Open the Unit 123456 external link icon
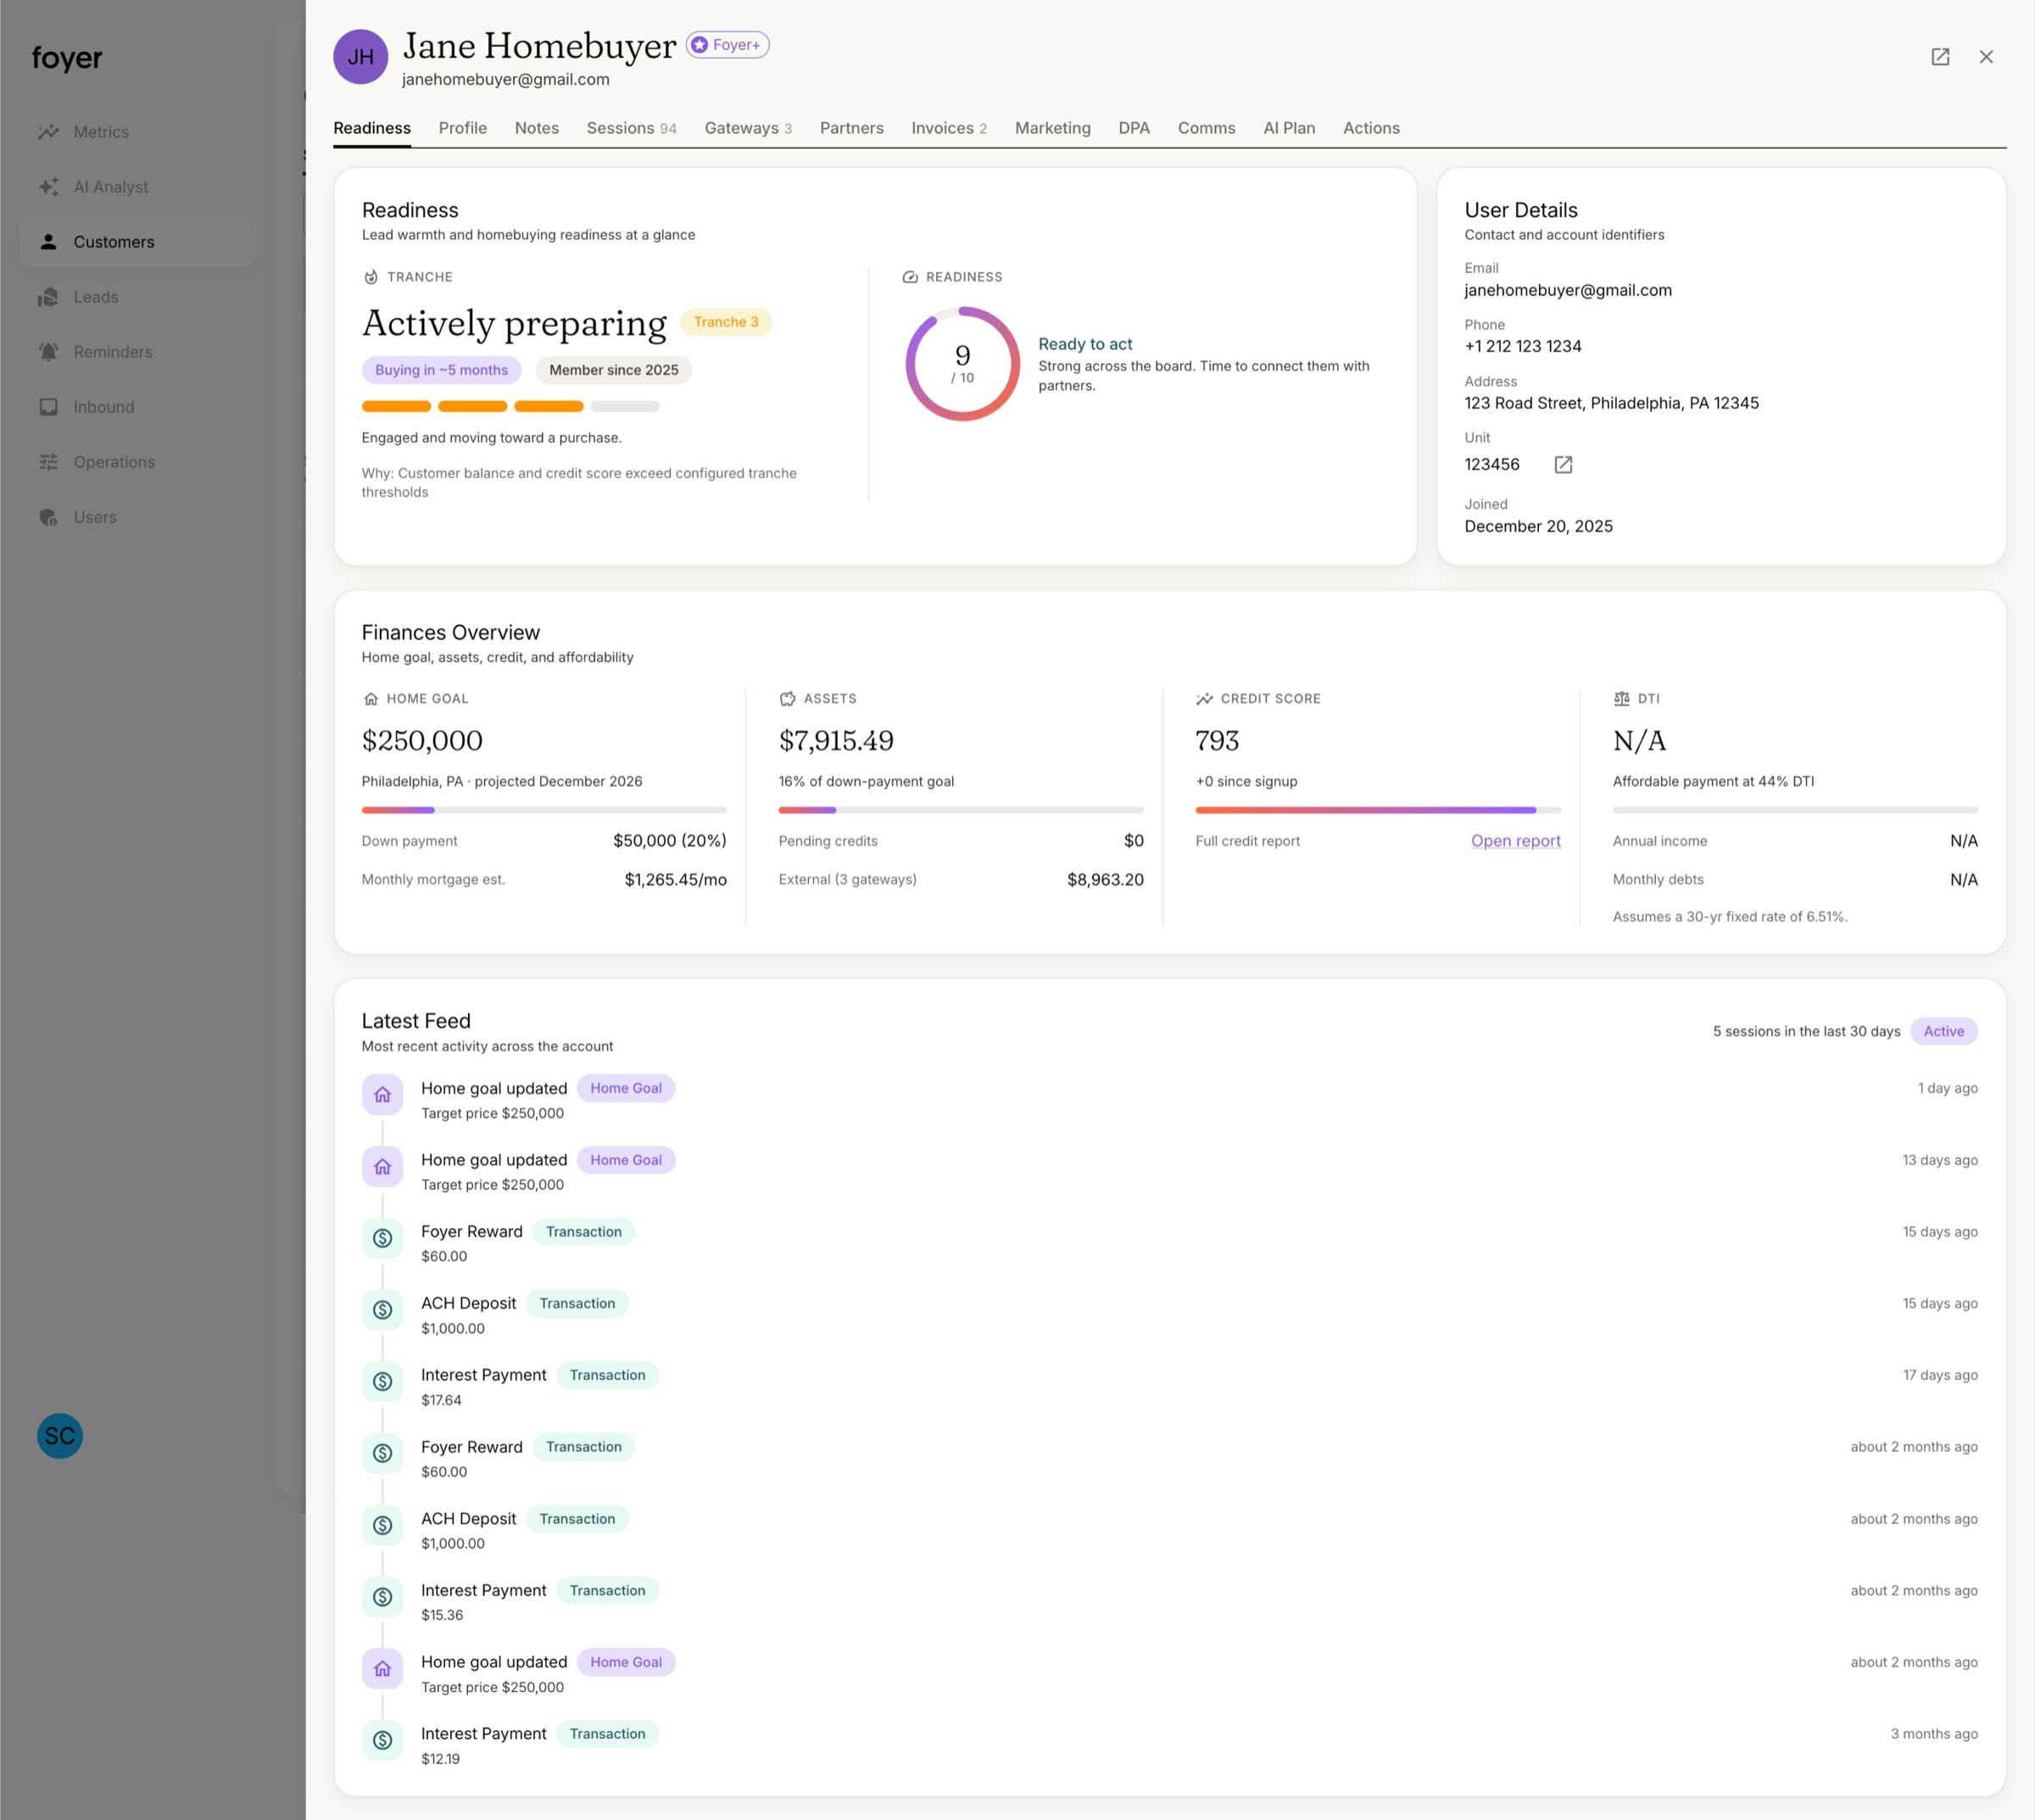Viewport: 2035px width, 1820px height. pos(1563,464)
